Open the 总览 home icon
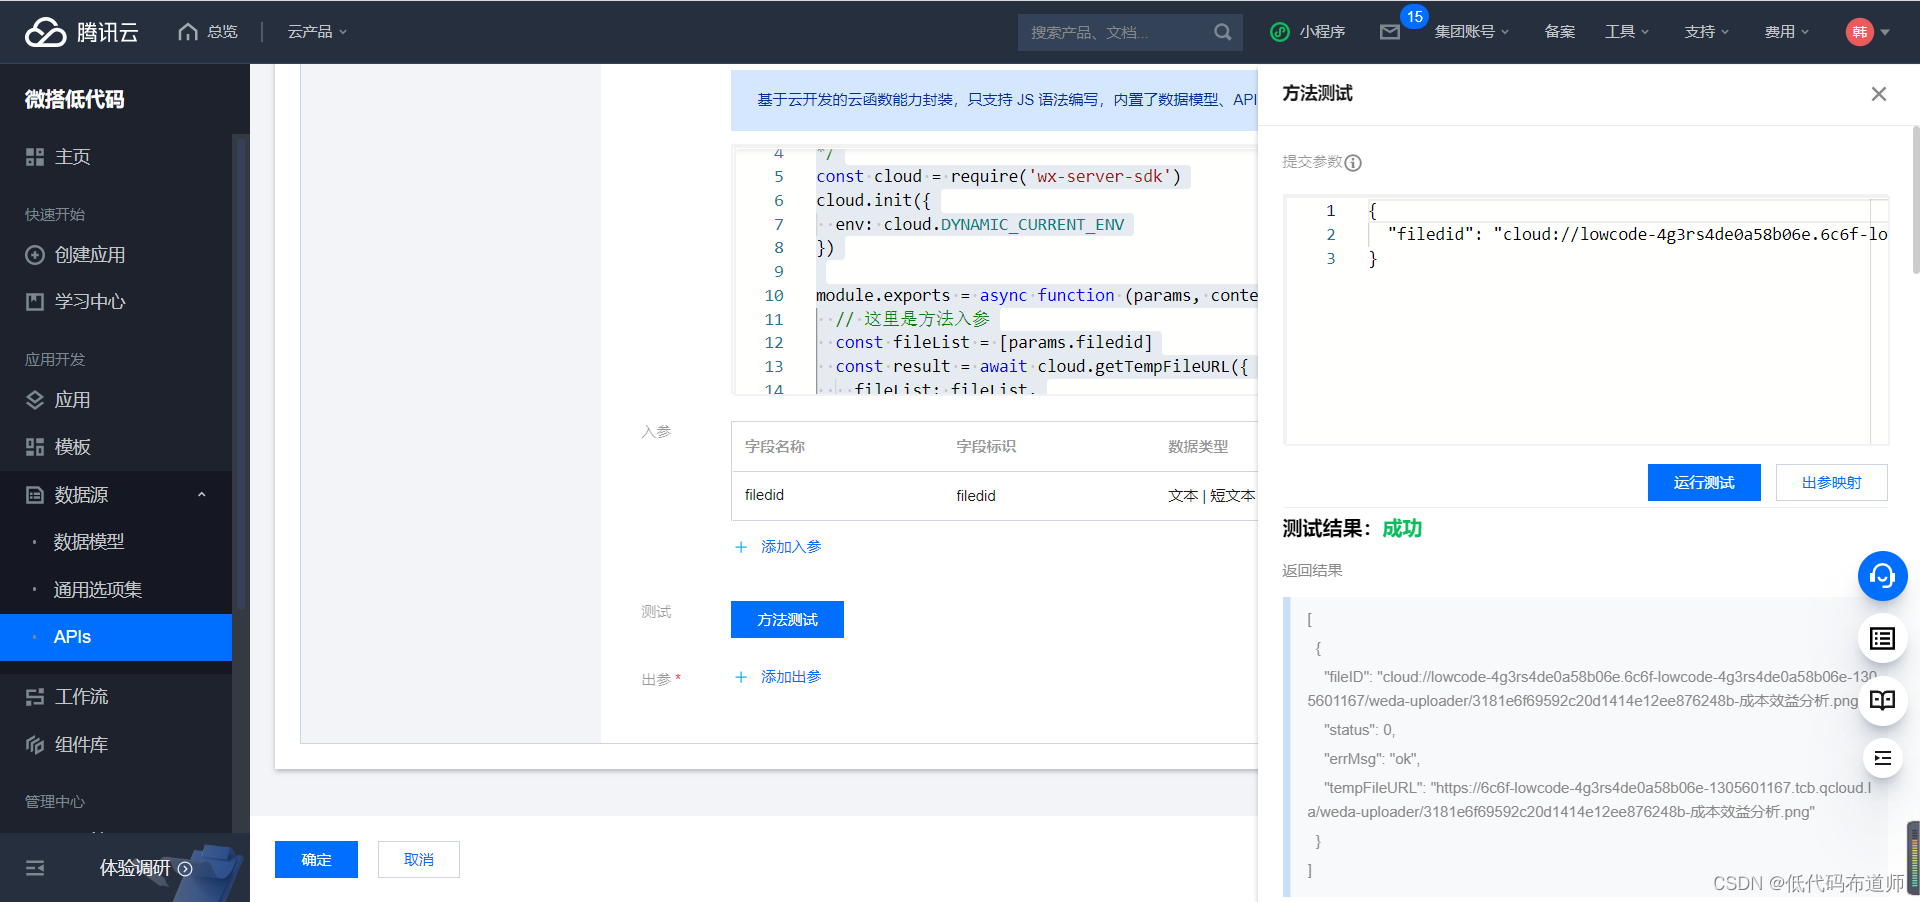The height and width of the screenshot is (902, 1920). point(187,32)
